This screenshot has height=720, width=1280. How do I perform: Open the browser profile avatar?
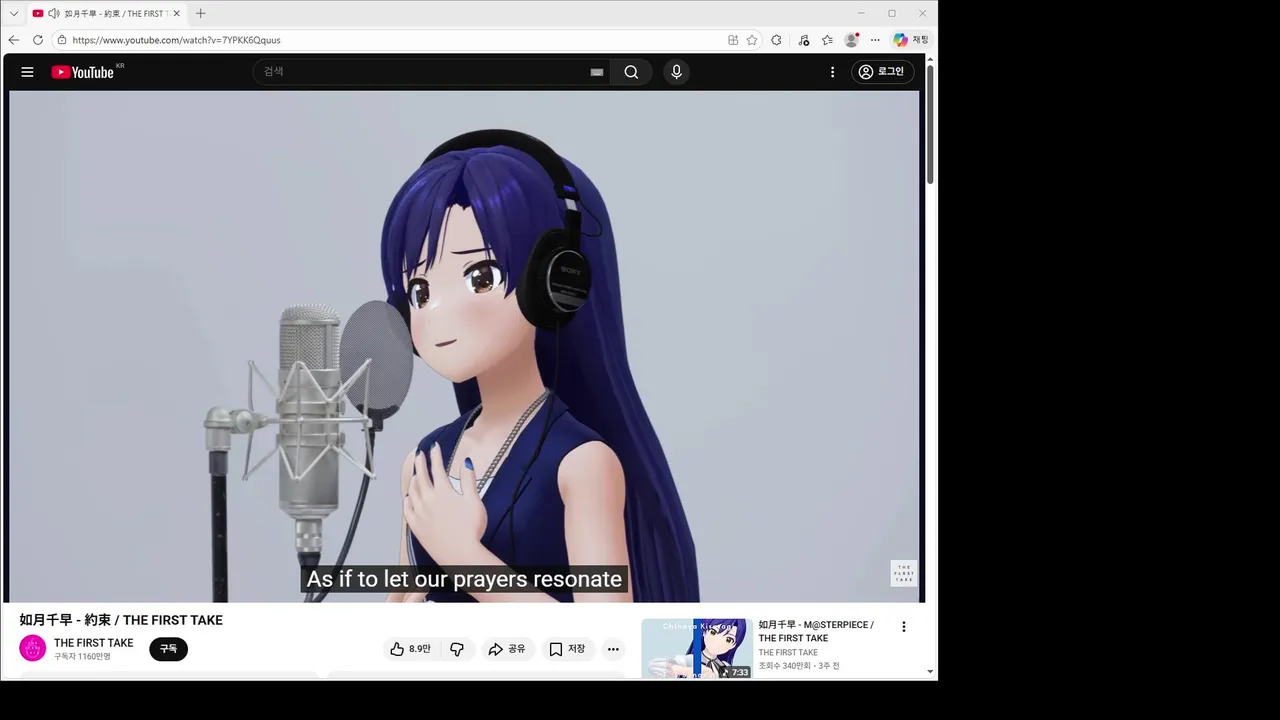click(x=851, y=40)
